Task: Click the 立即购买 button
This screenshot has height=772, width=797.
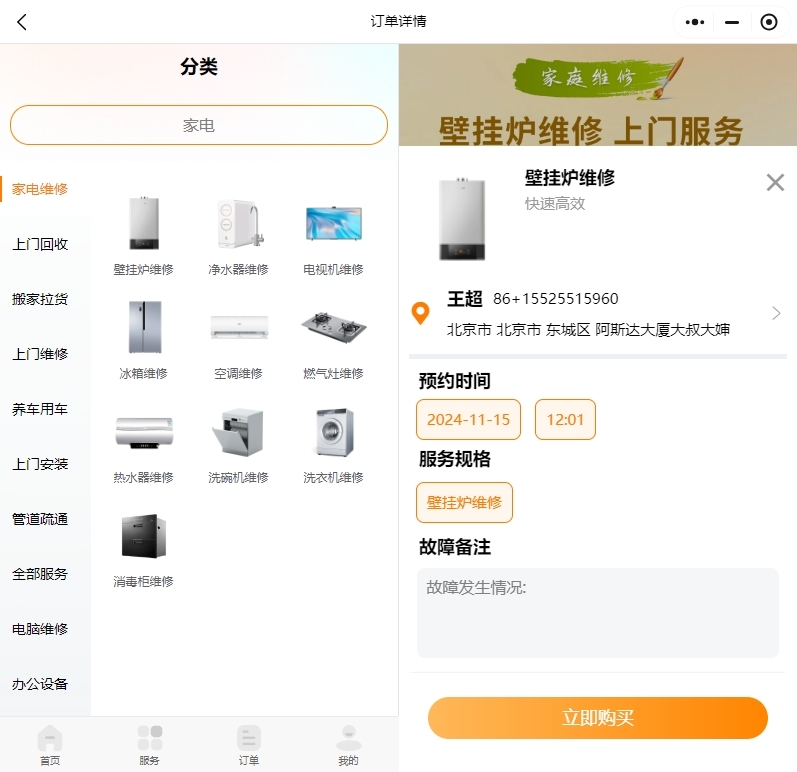Action: click(x=598, y=718)
